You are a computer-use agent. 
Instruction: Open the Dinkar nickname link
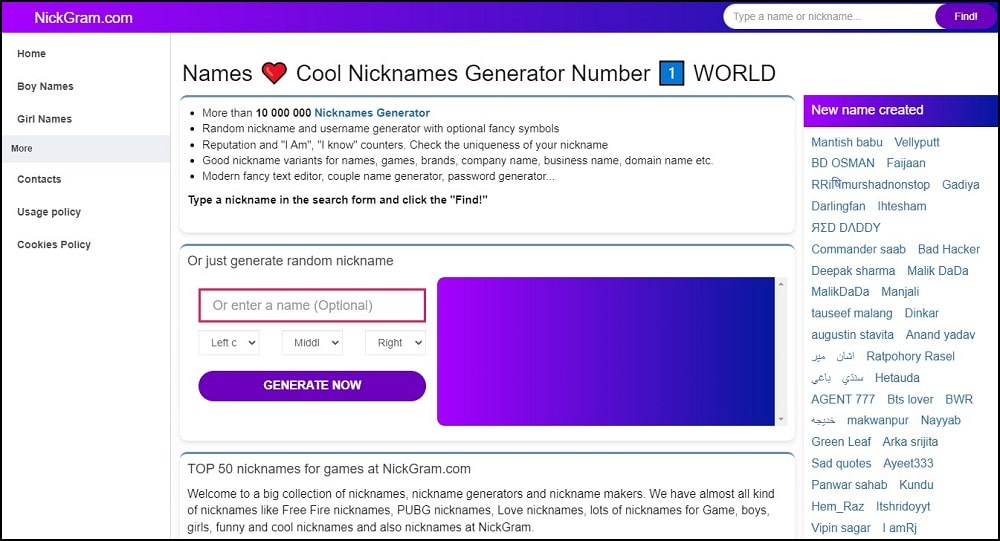(922, 313)
